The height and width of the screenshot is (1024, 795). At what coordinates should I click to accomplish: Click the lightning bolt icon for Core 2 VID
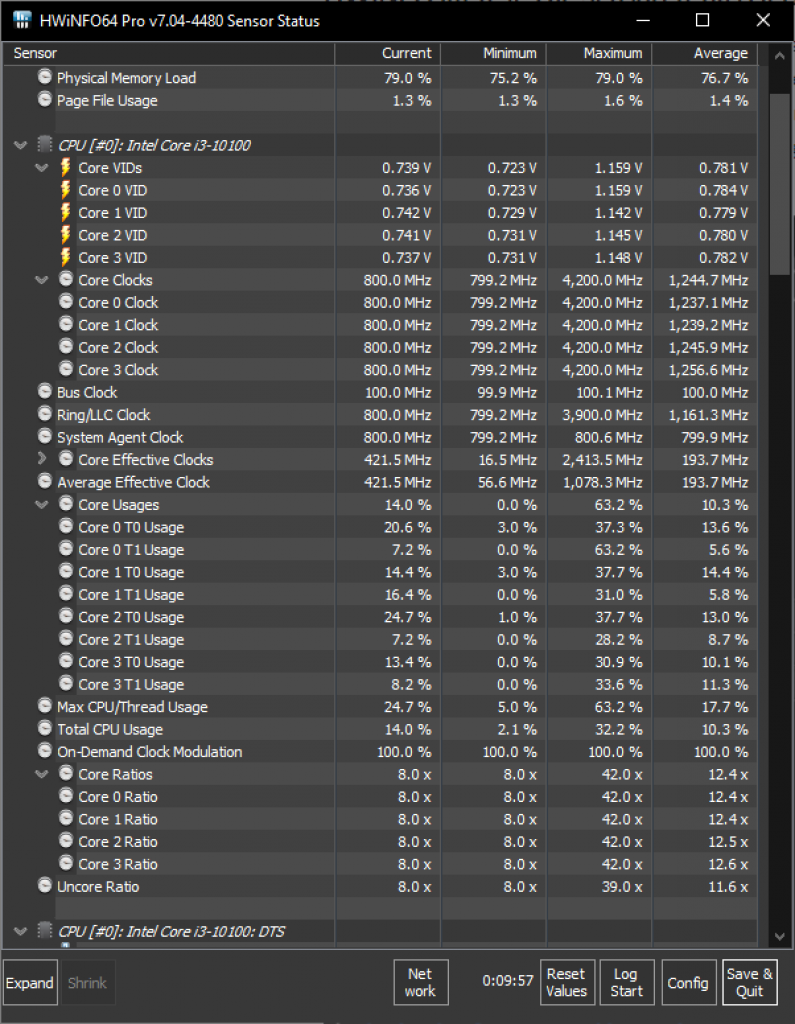65,234
